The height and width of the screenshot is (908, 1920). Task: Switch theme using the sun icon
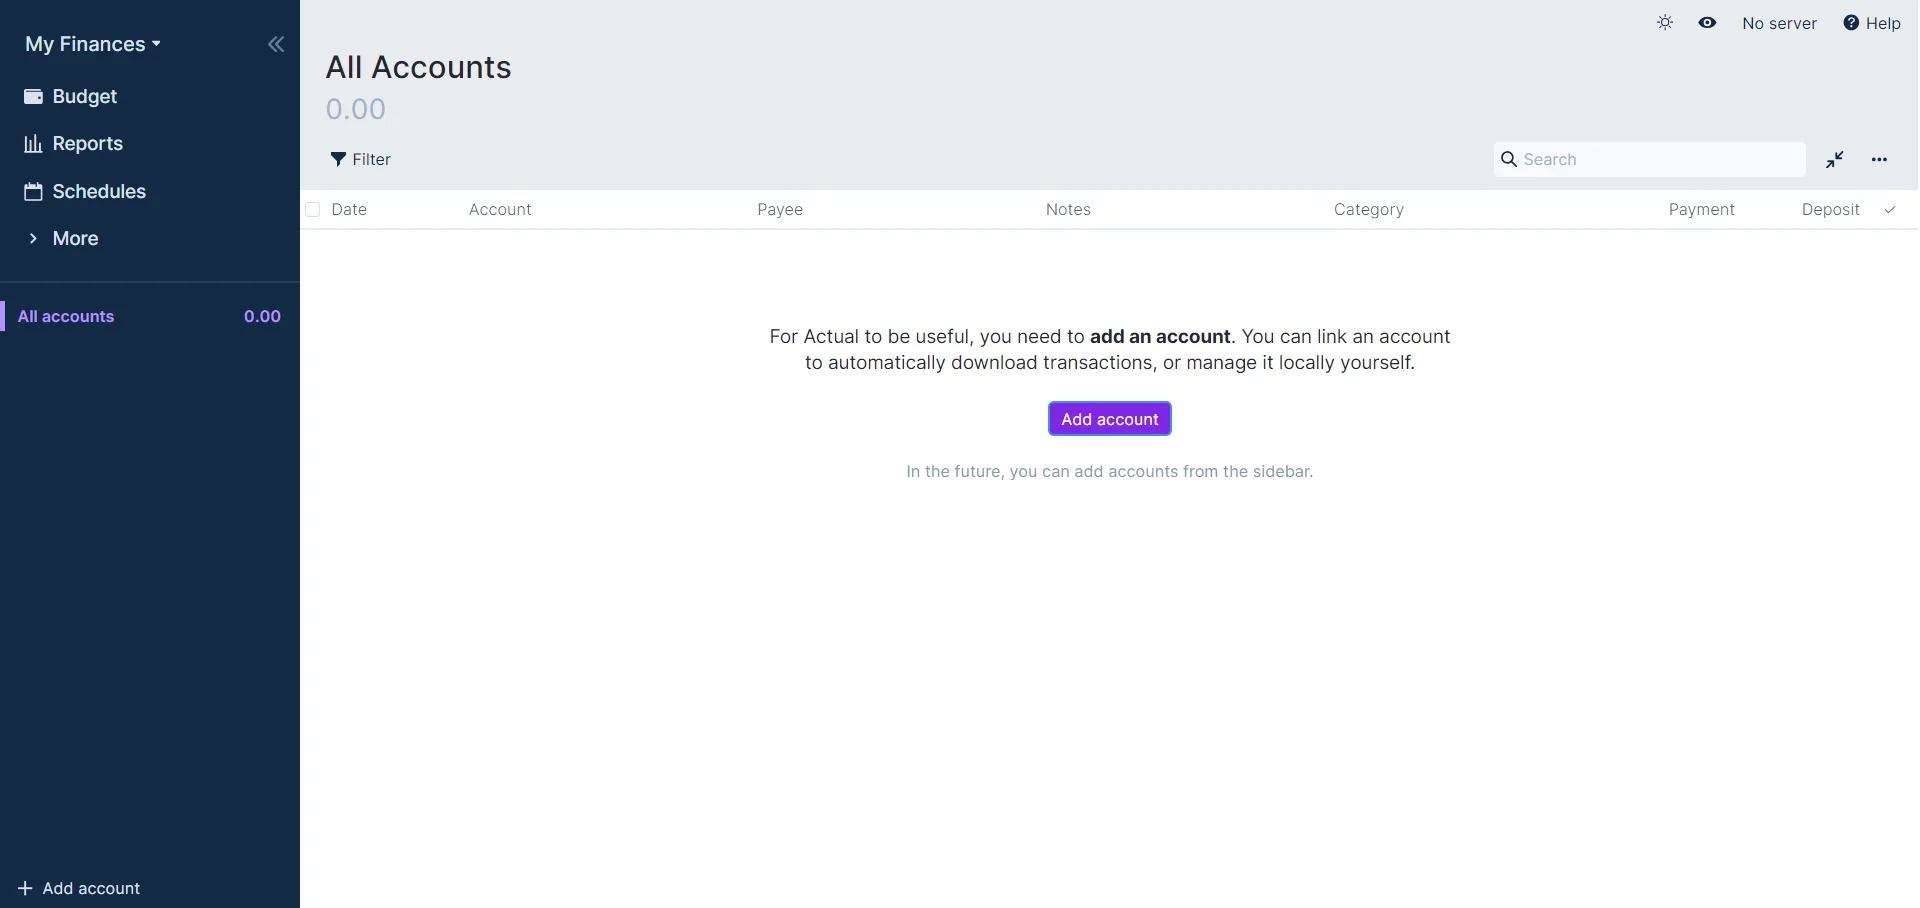click(x=1665, y=23)
